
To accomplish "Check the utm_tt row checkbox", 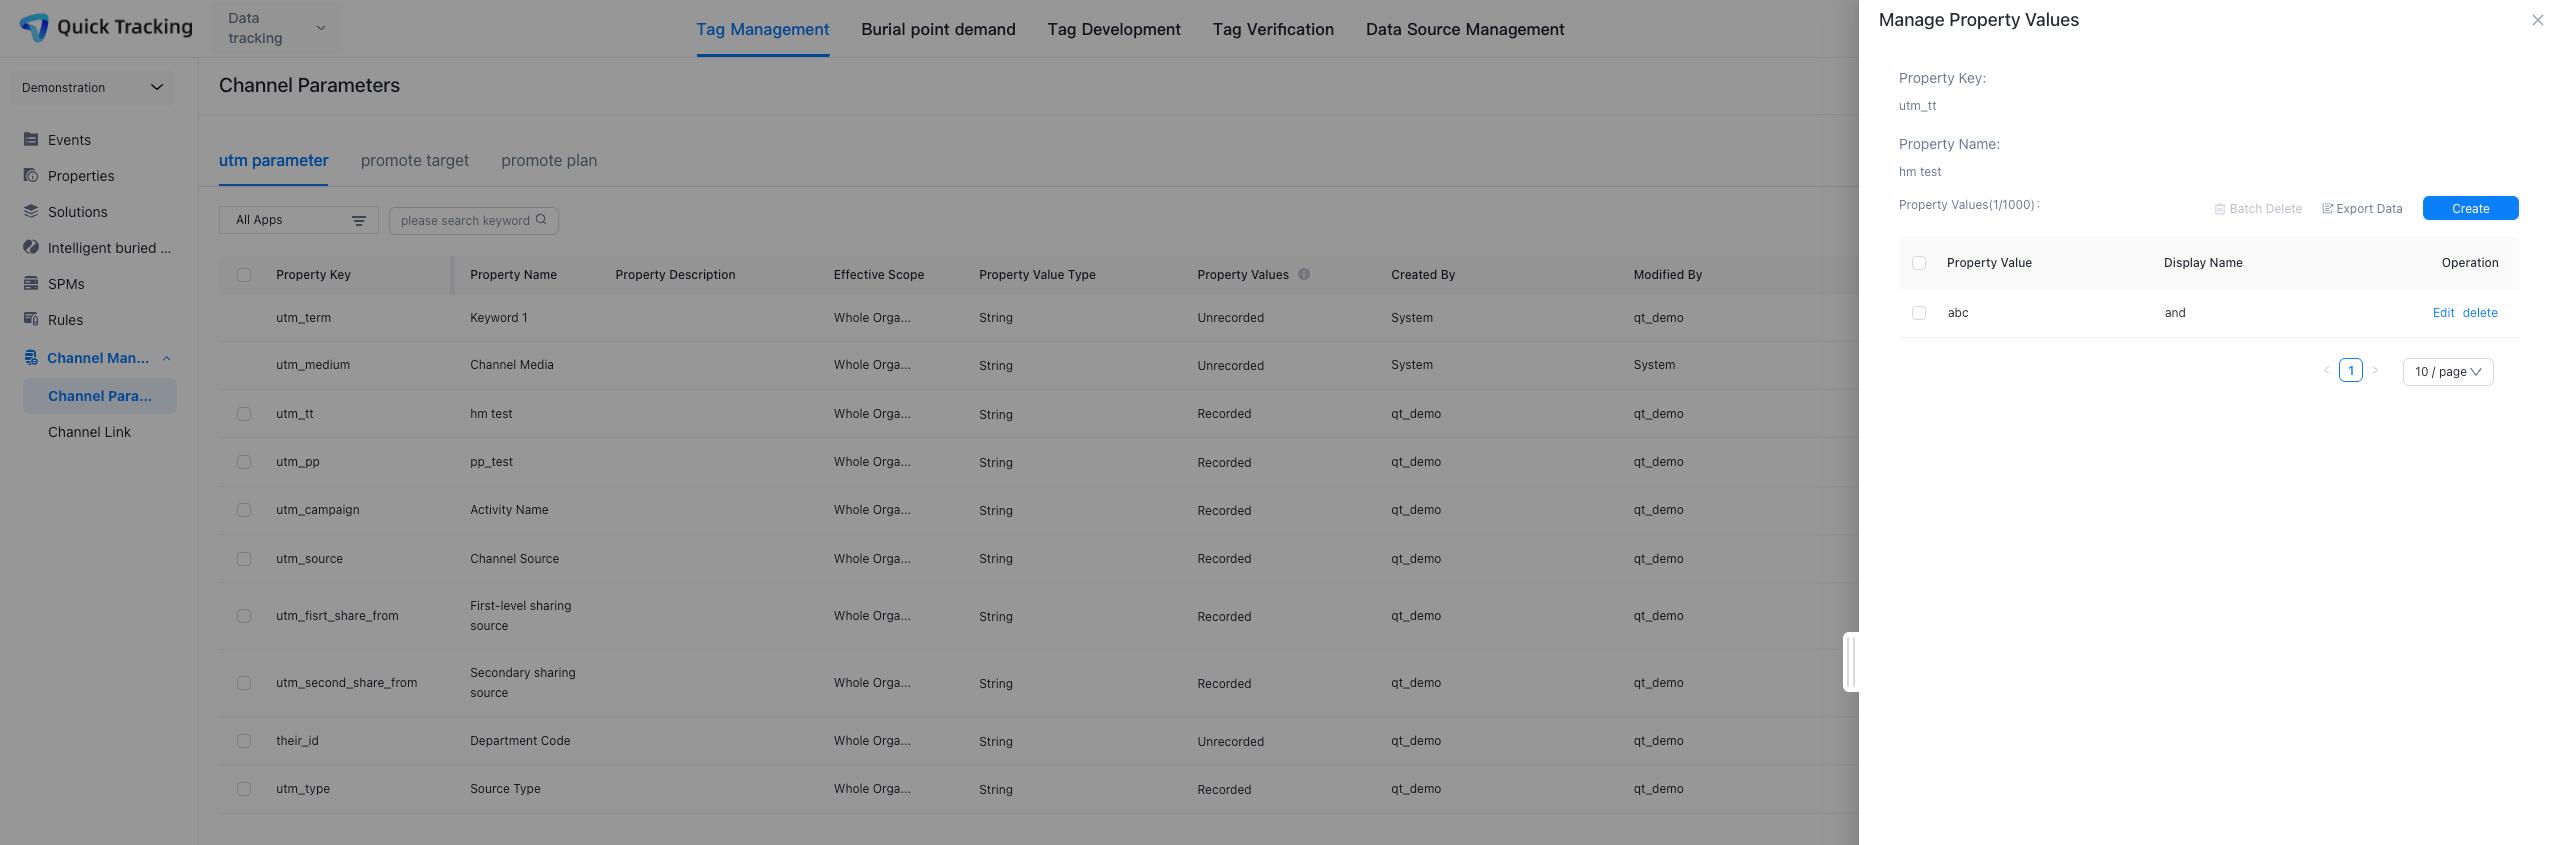I will [244, 414].
